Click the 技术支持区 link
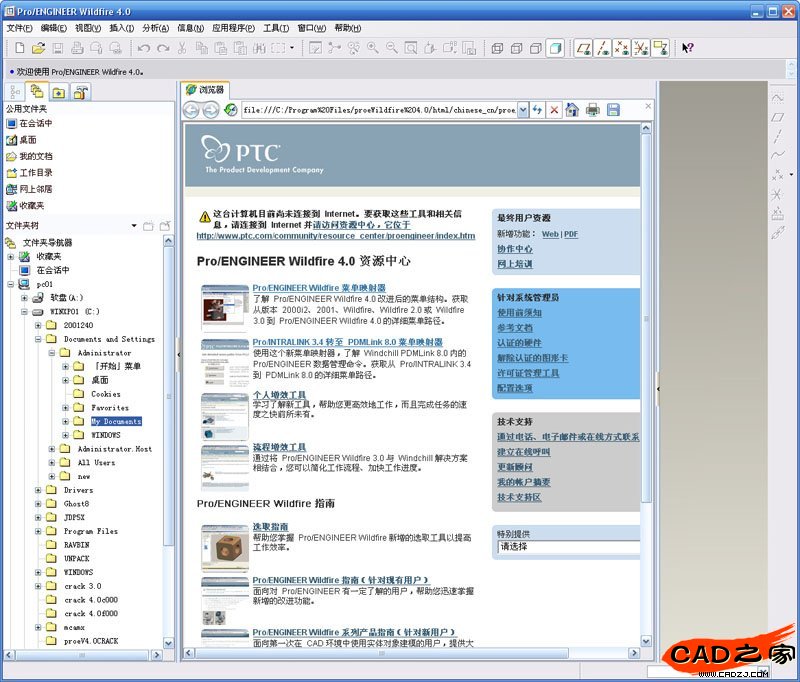800x682 pixels. (519, 497)
